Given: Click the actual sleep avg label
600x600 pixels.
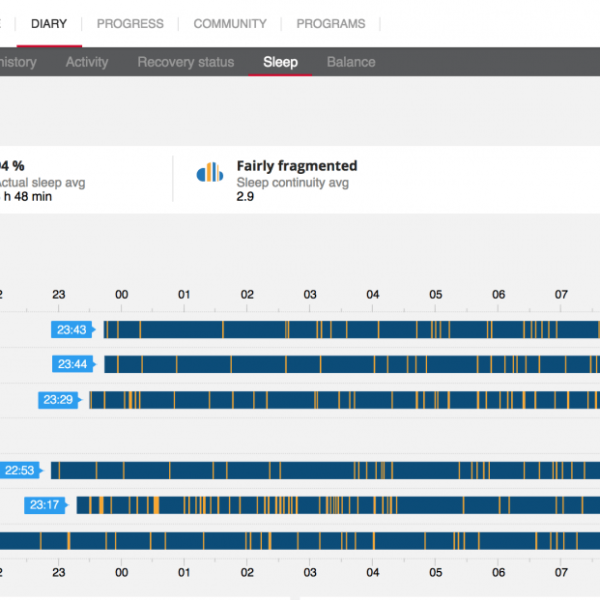Looking at the screenshot, I should 40,182.
